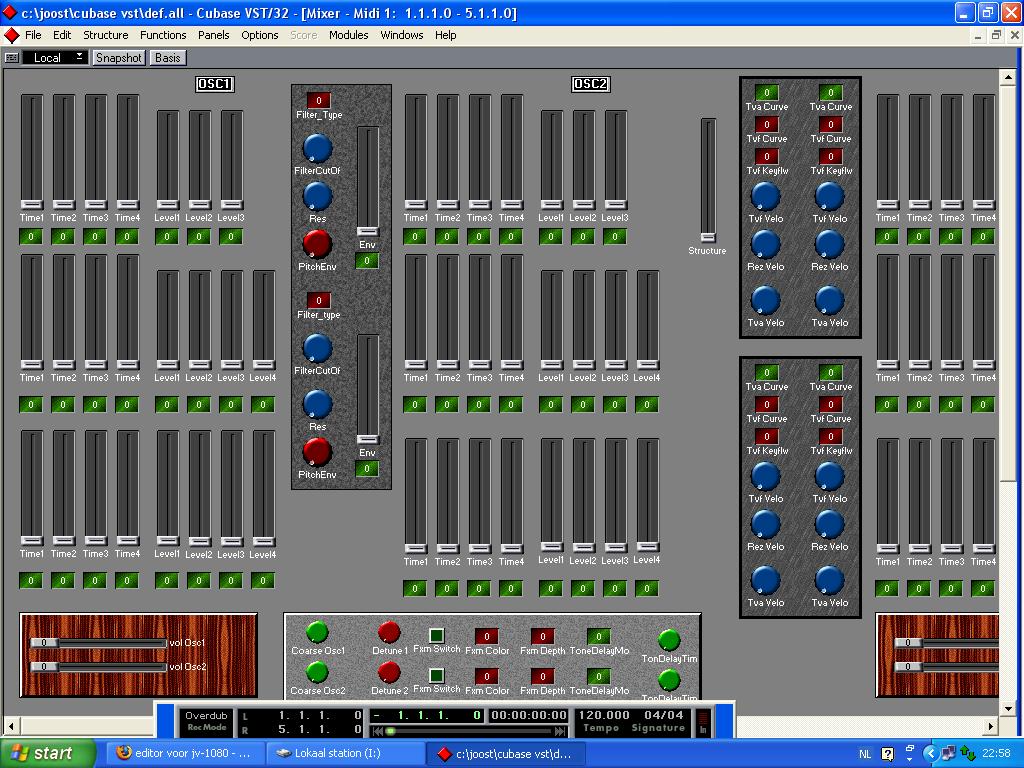Screen dimensions: 1024x768
Task: Open the Windows start menu
Action: 47,754
